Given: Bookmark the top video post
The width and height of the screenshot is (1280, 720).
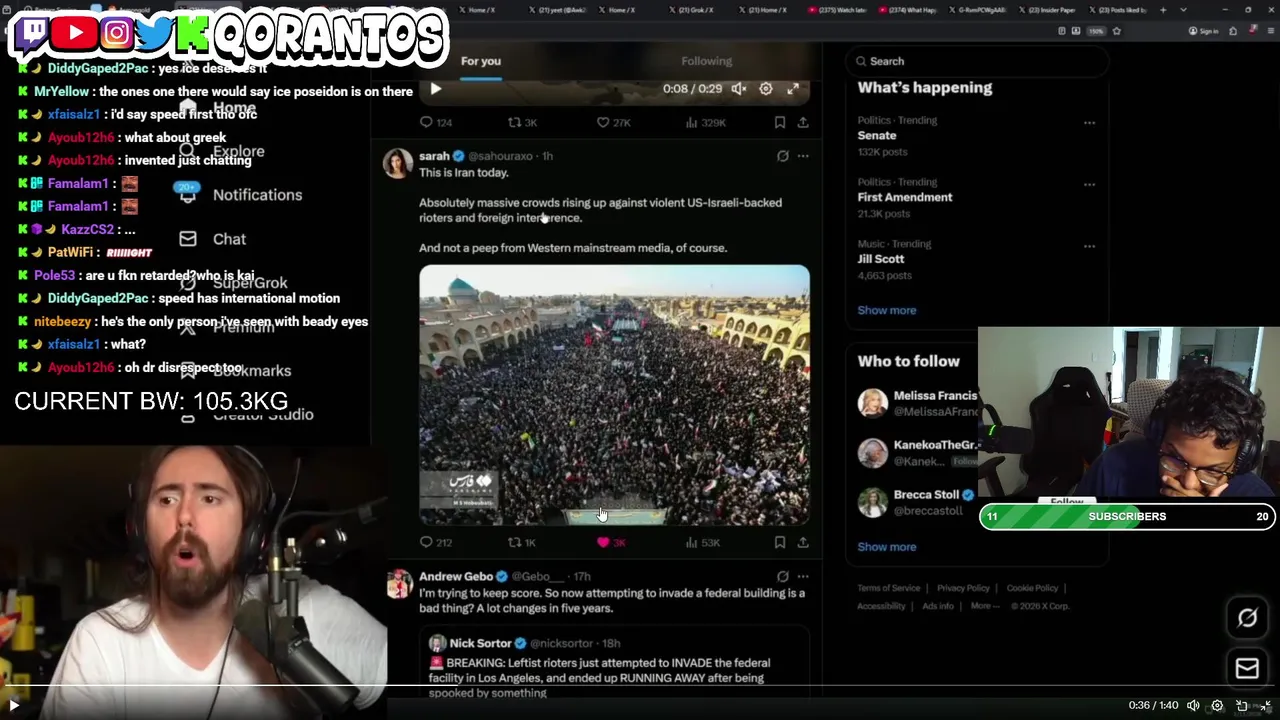Looking at the screenshot, I should pyautogui.click(x=780, y=122).
